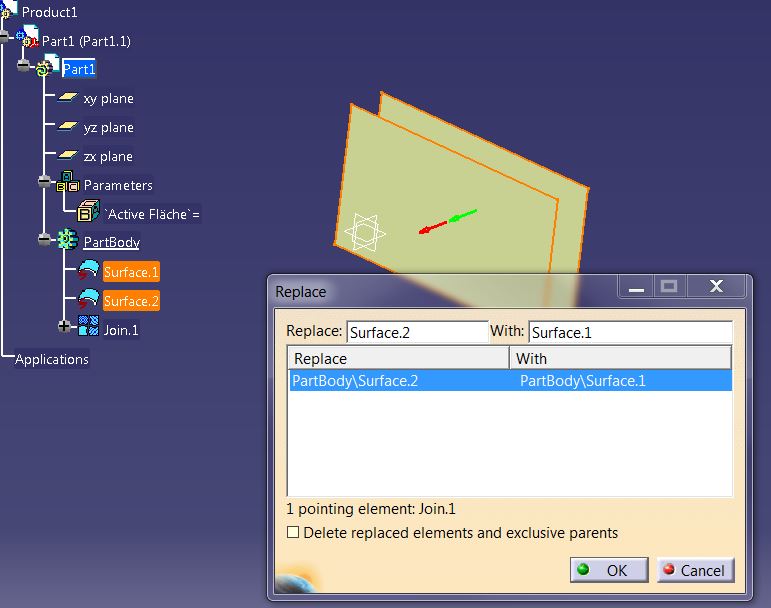This screenshot has width=771, height=608.
Task: Click the Part1 document icon
Action: tap(48, 66)
